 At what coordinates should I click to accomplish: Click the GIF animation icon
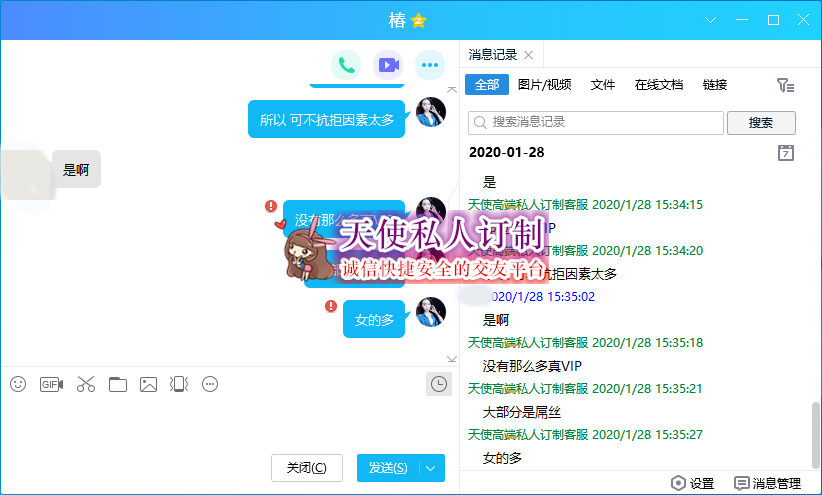pos(51,384)
